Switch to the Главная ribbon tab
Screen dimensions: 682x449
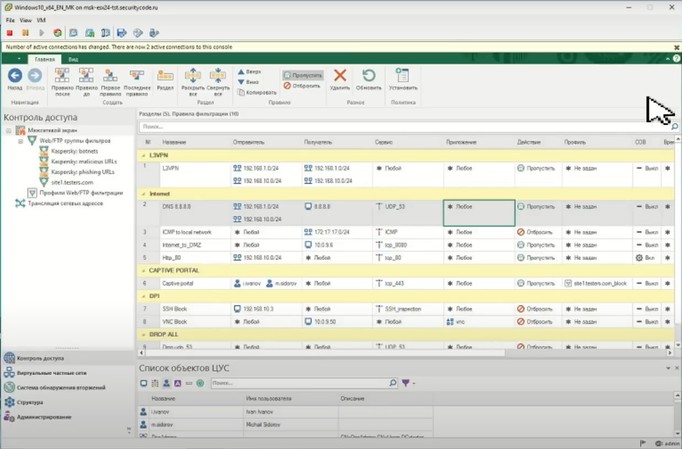(x=45, y=59)
